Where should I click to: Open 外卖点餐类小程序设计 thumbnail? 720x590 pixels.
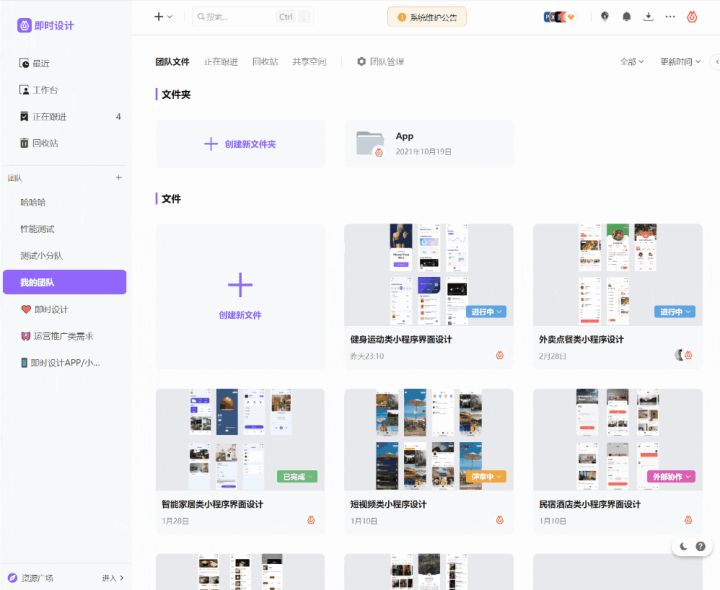coord(618,275)
